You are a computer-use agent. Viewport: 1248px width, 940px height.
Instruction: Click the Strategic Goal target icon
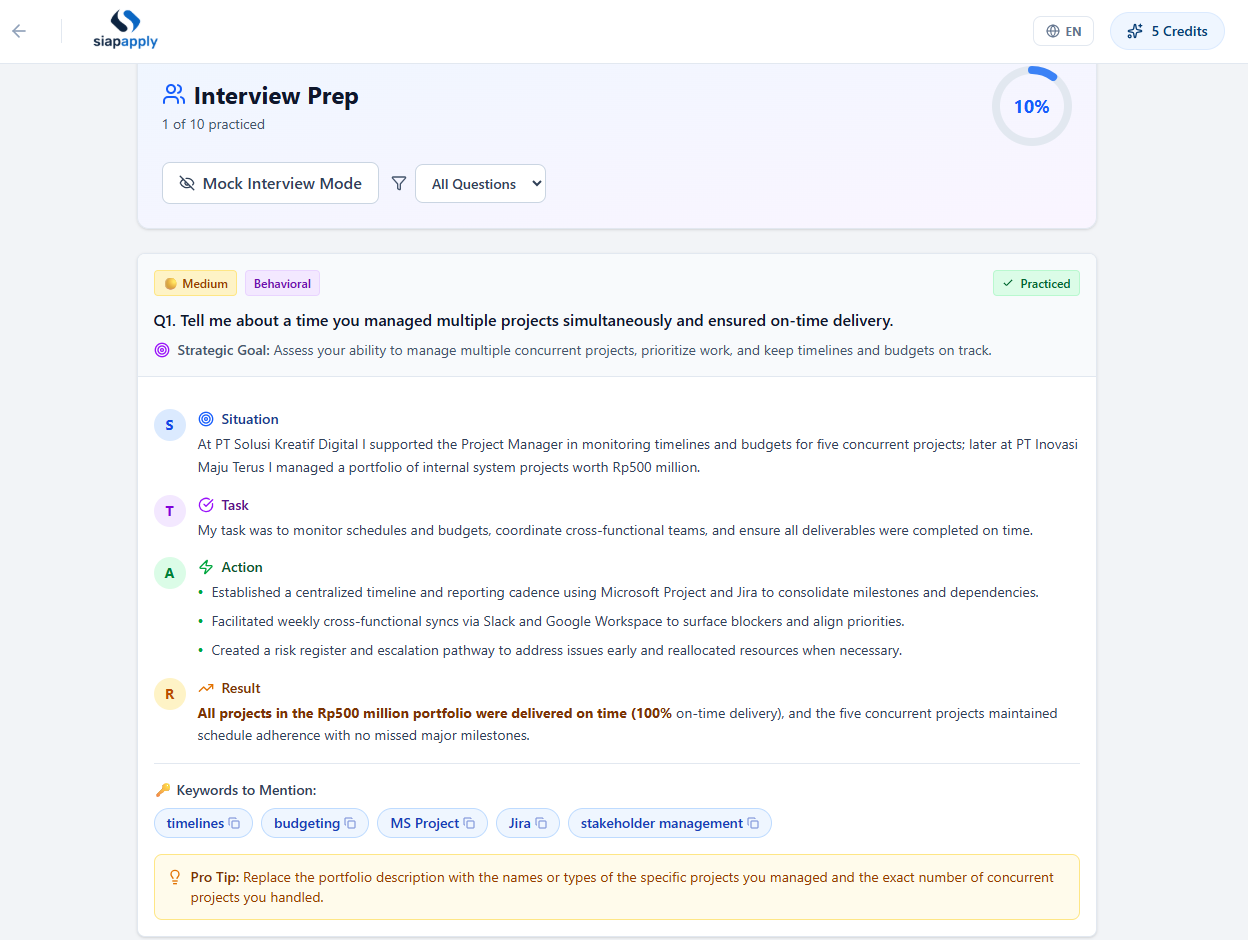point(162,350)
